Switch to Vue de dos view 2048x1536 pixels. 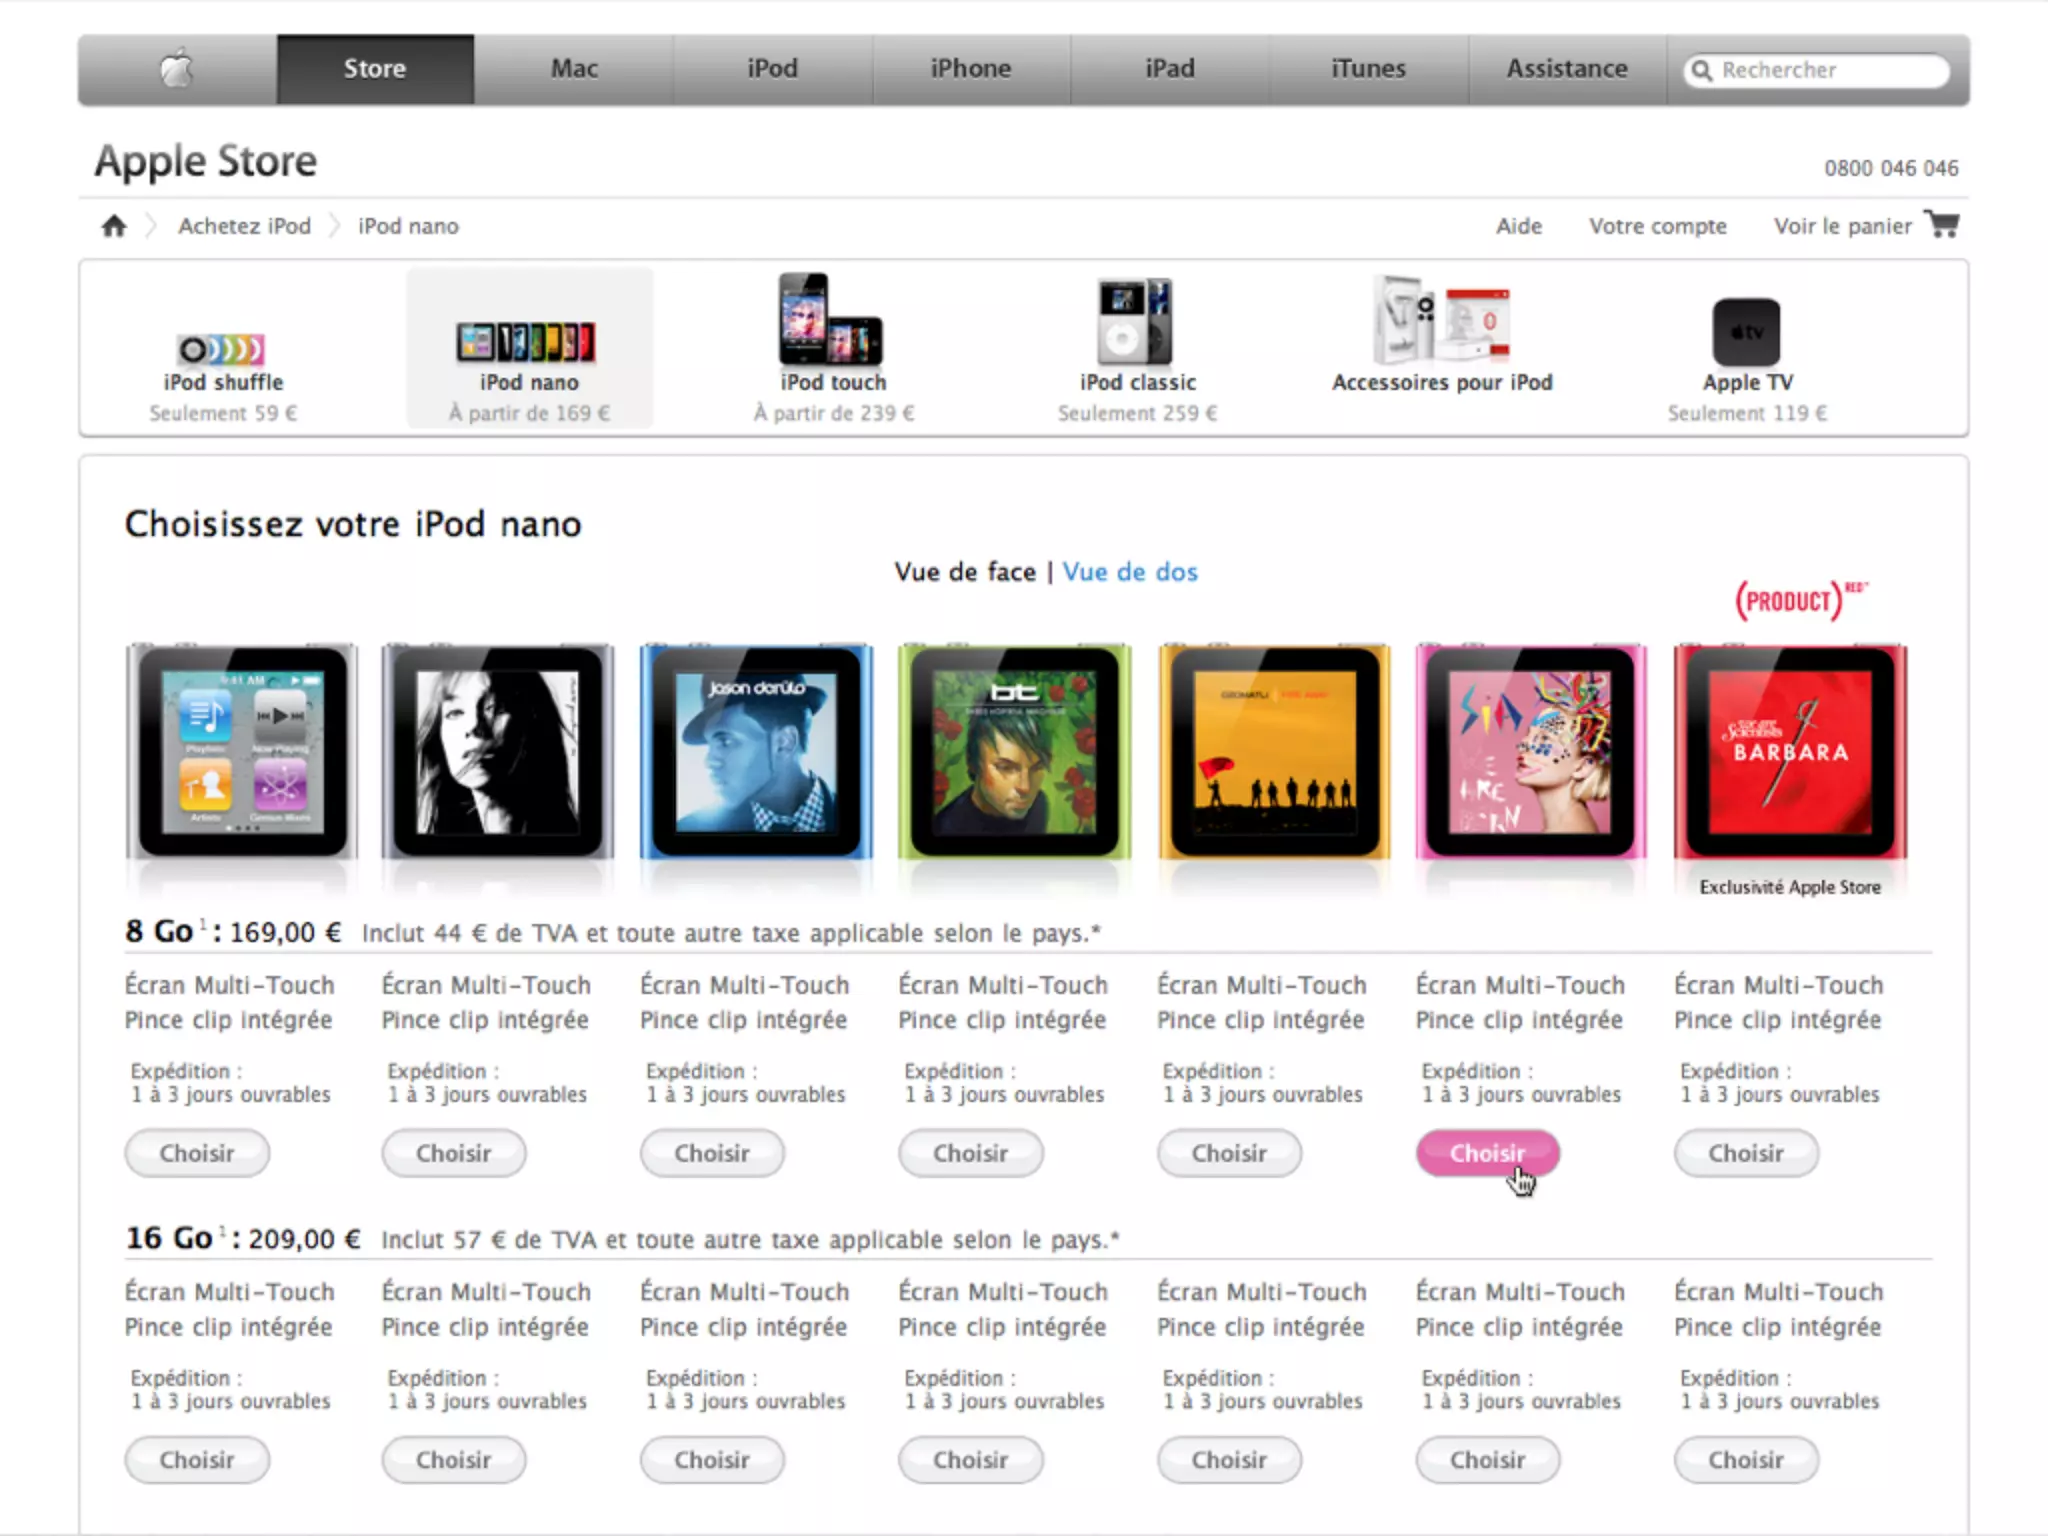pyautogui.click(x=1130, y=572)
